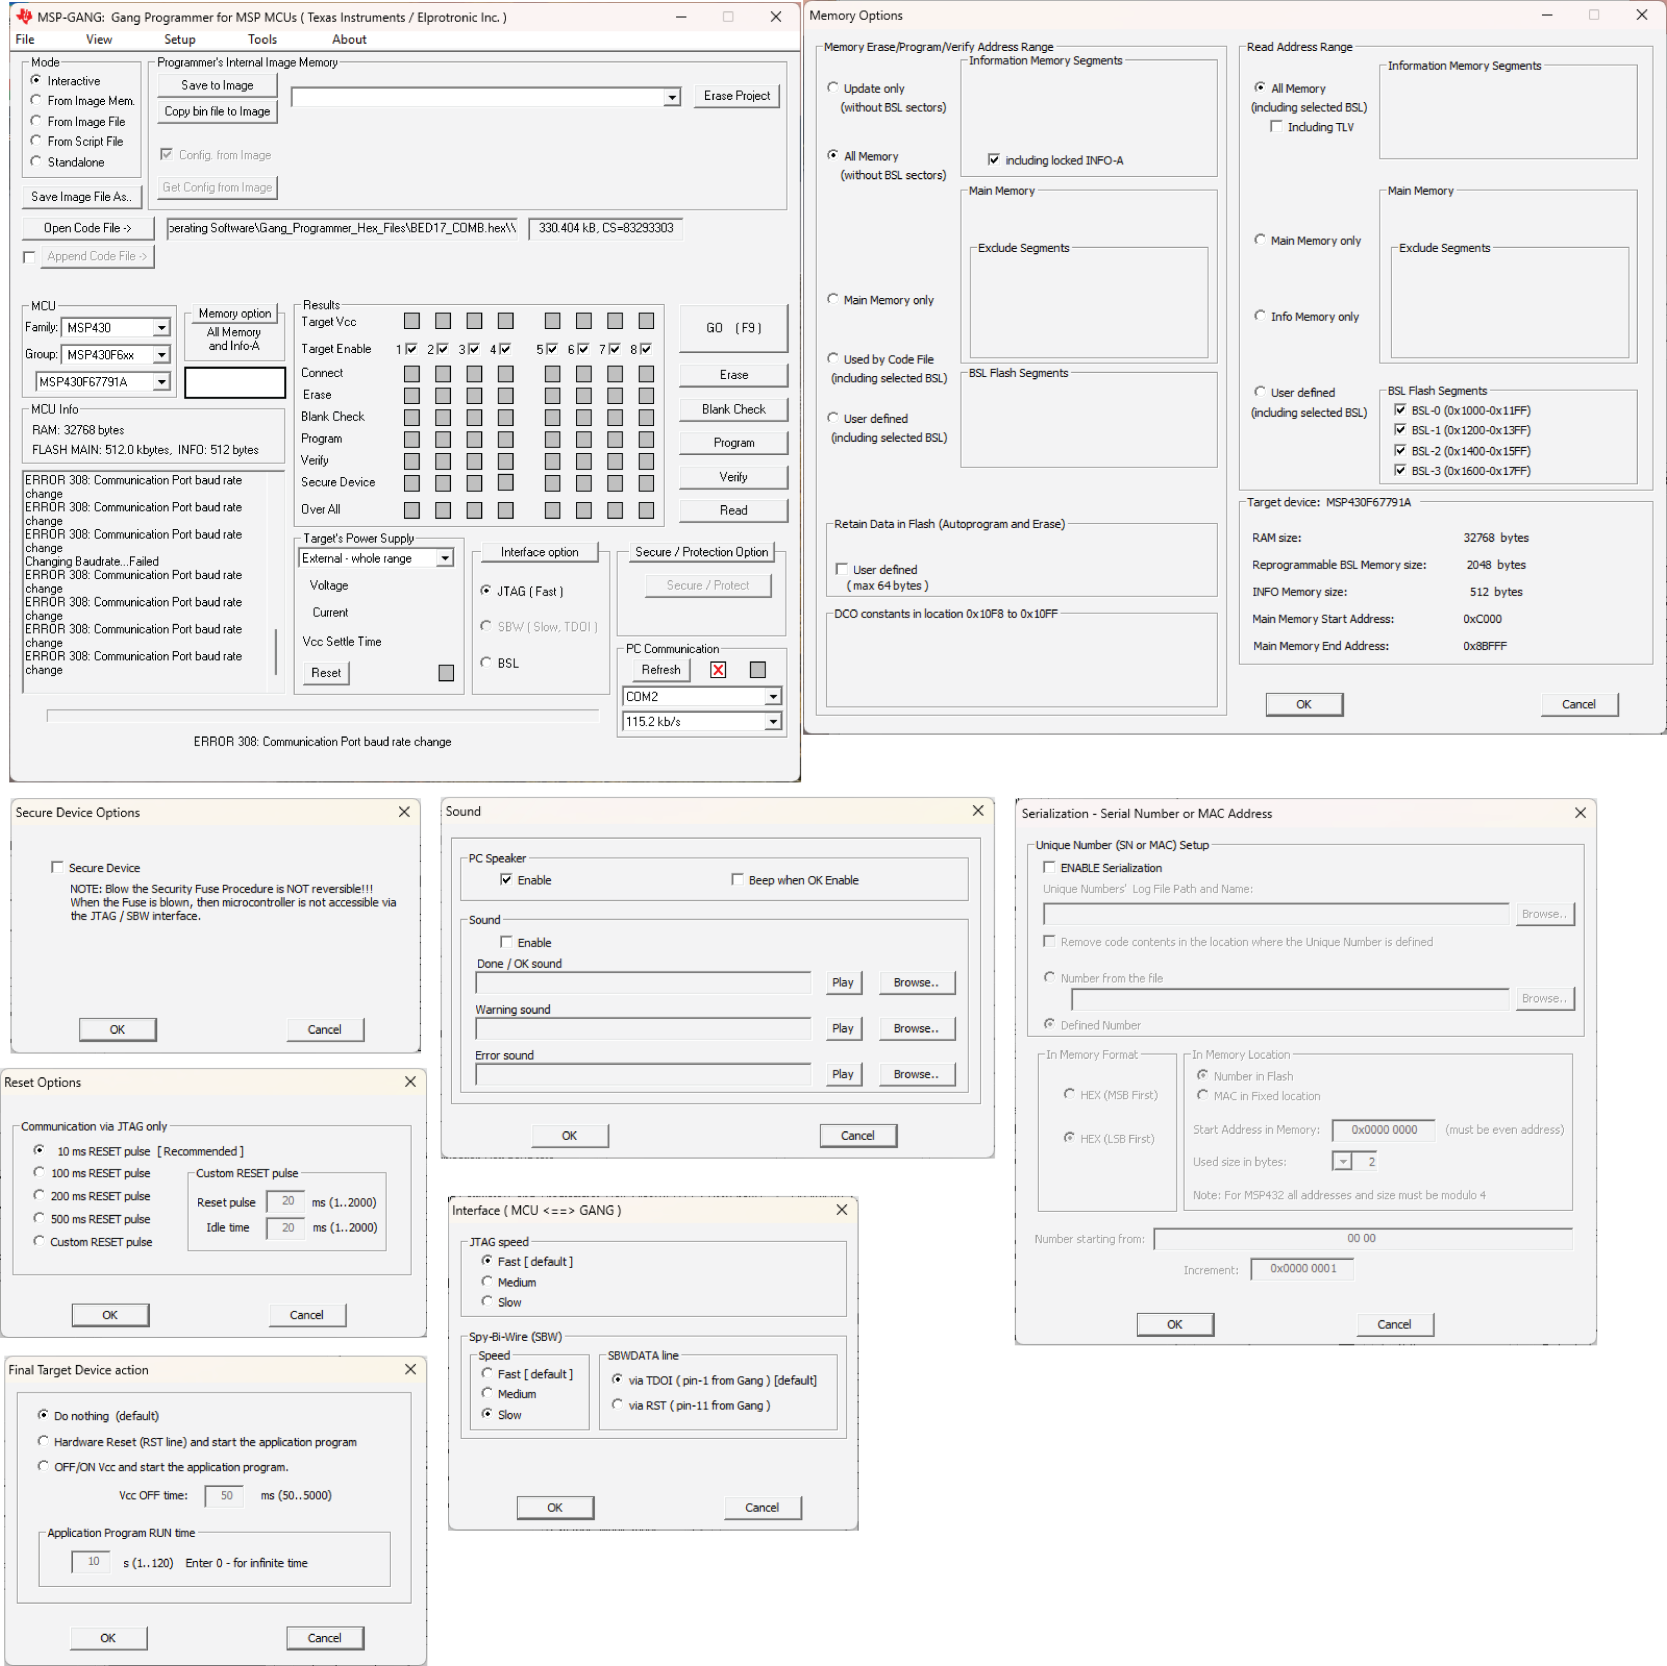Open the MCU Group dropdown
The height and width of the screenshot is (1666, 1667).
[161, 355]
